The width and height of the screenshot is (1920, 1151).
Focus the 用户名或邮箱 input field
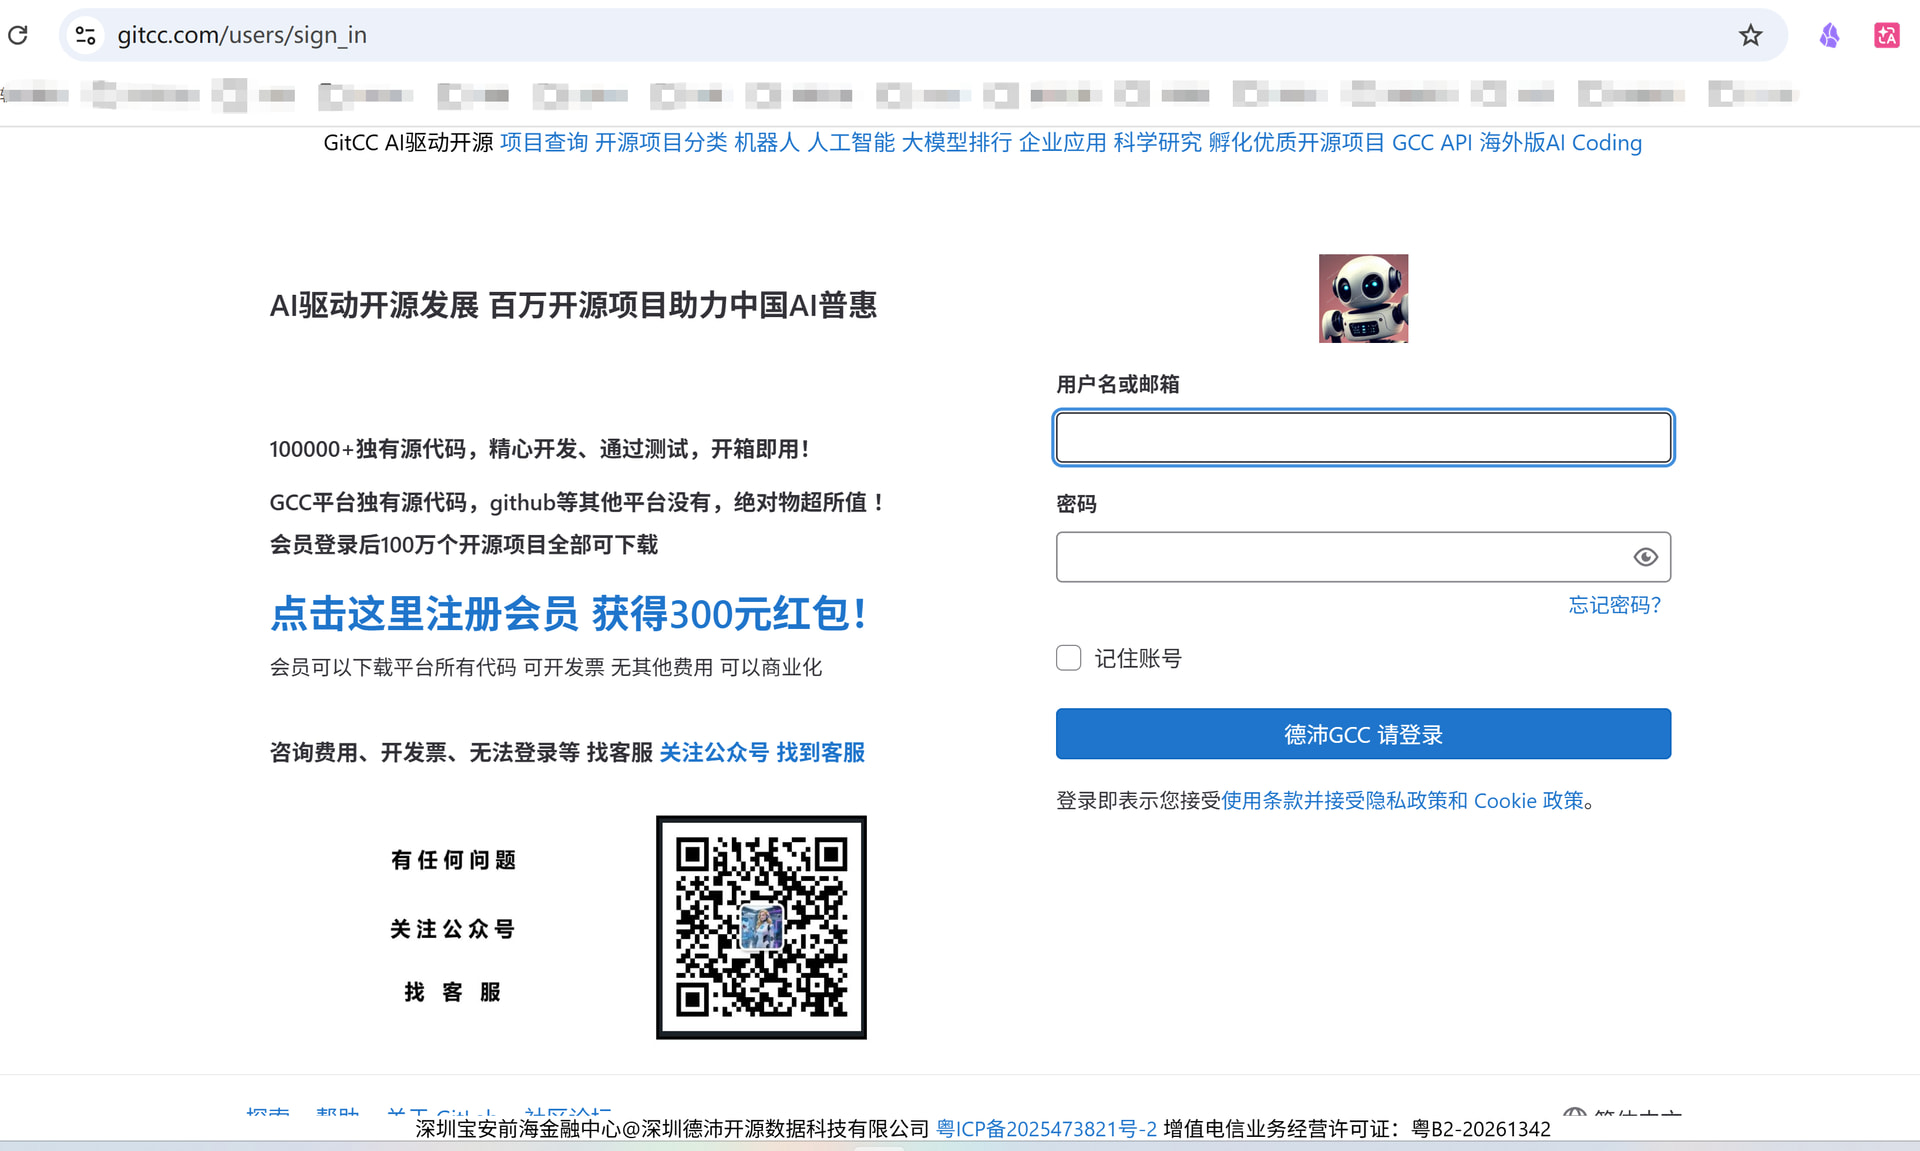(x=1363, y=437)
